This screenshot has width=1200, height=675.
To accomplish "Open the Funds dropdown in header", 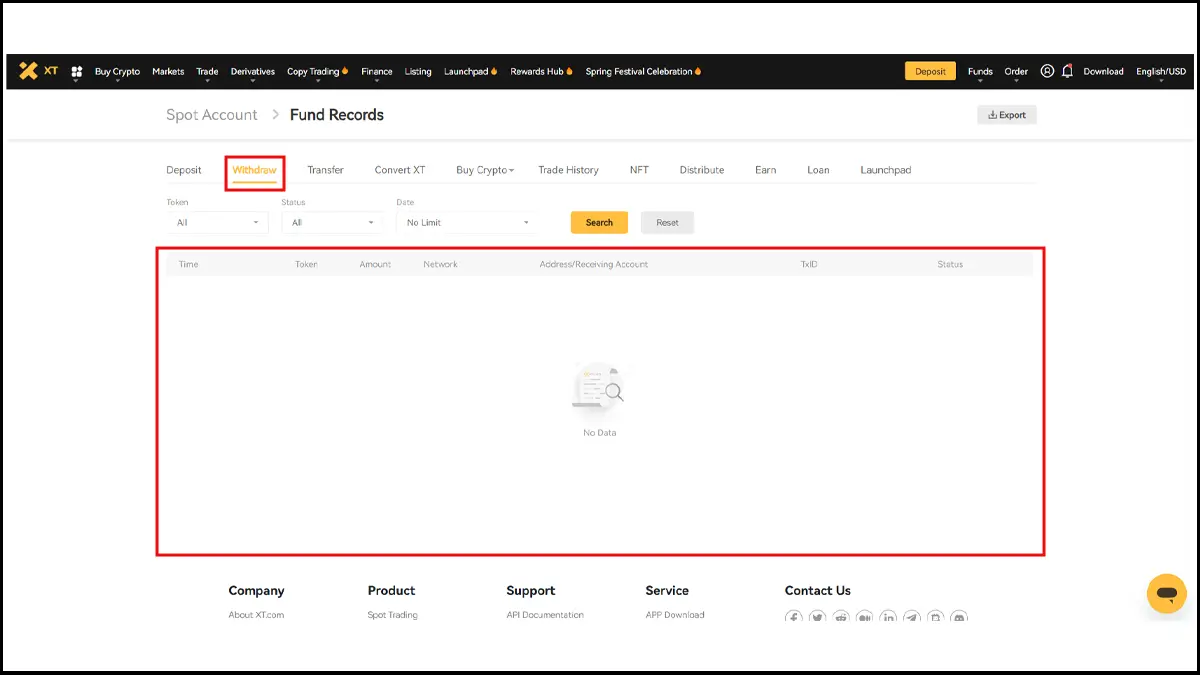I will (x=980, y=71).
